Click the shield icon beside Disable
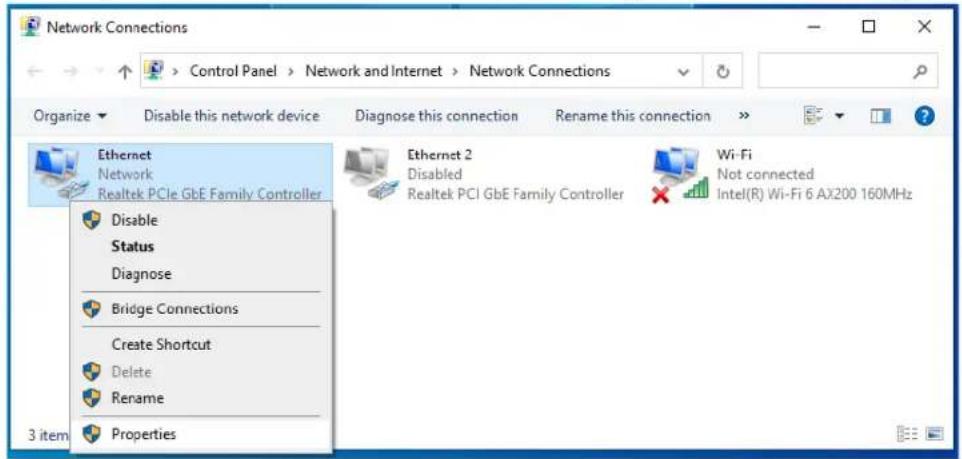 click(91, 220)
